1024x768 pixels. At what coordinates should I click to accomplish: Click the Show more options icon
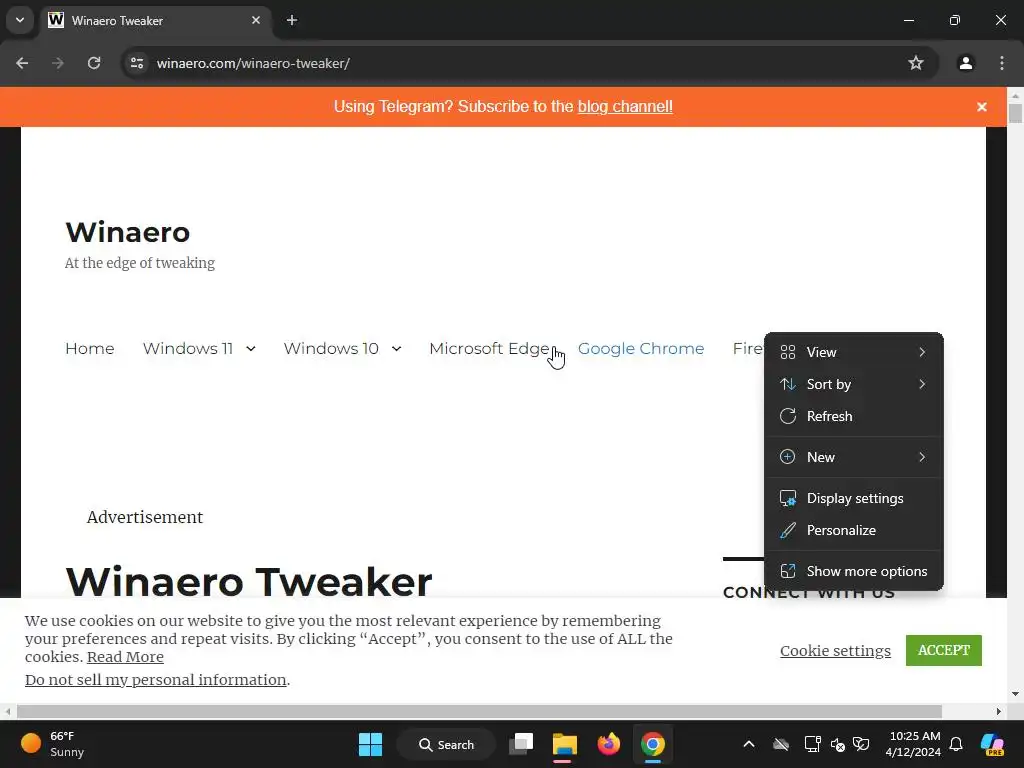pyautogui.click(x=788, y=571)
